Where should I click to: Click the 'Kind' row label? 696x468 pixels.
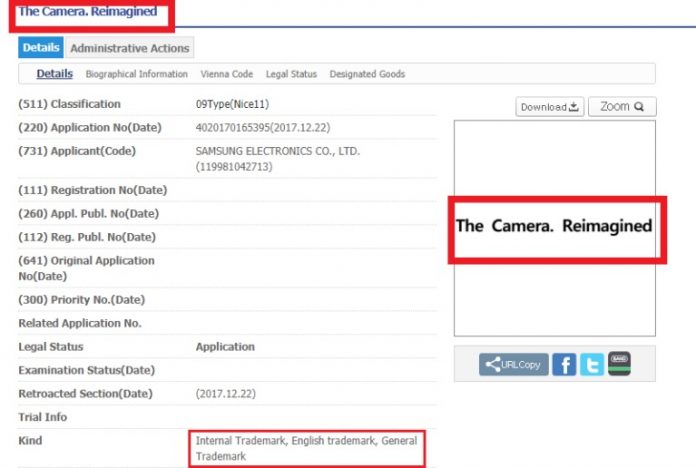coord(30,441)
